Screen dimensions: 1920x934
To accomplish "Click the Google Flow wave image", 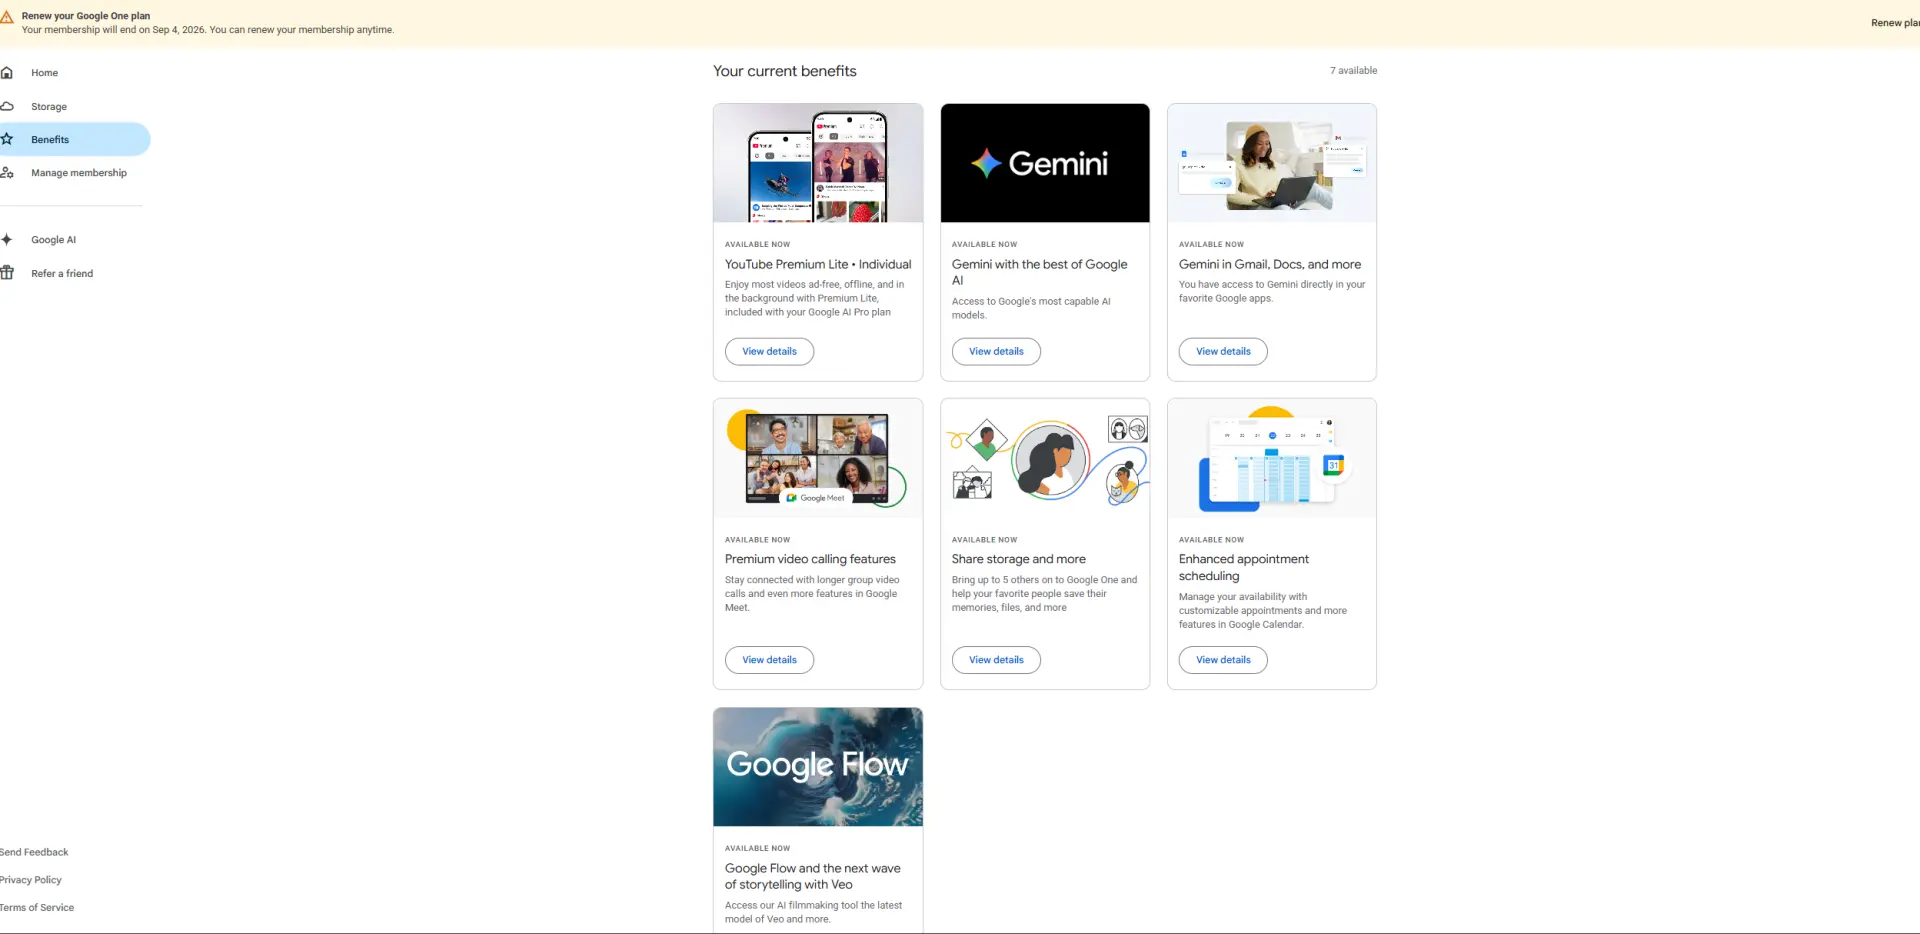I will [x=818, y=767].
